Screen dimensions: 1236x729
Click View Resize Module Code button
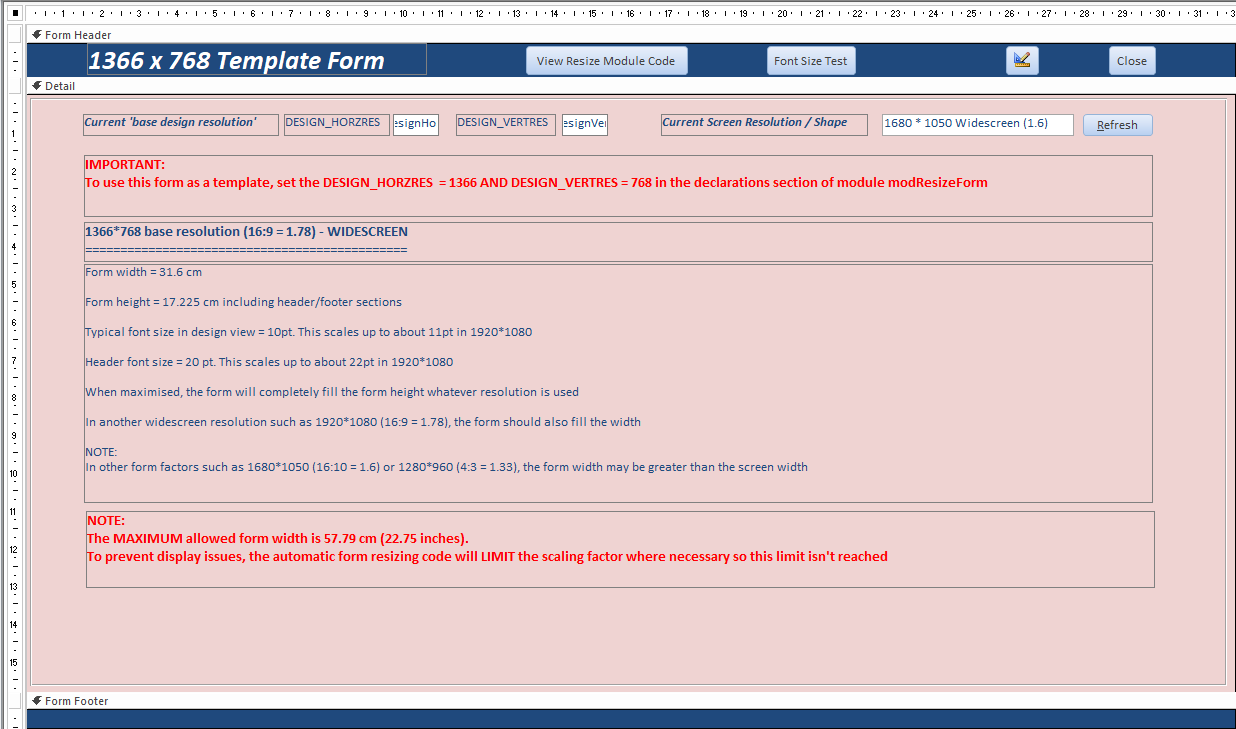click(606, 60)
